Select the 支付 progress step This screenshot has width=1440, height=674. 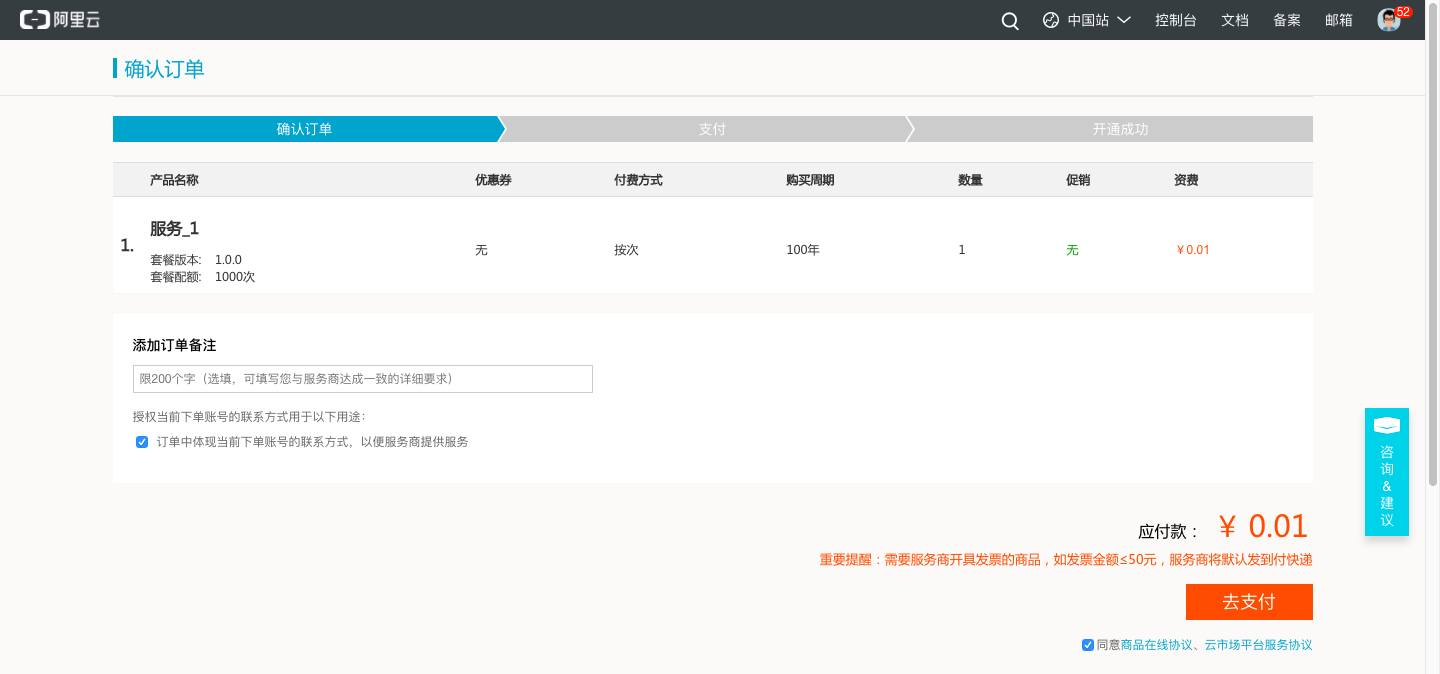click(x=712, y=129)
